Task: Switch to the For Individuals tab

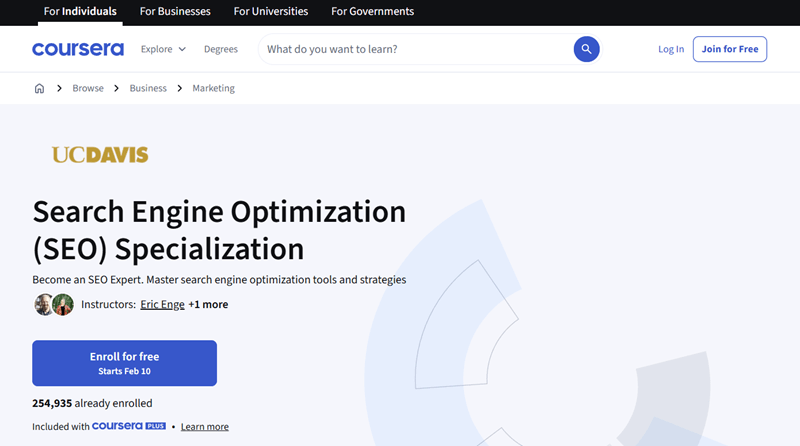Action: point(80,11)
